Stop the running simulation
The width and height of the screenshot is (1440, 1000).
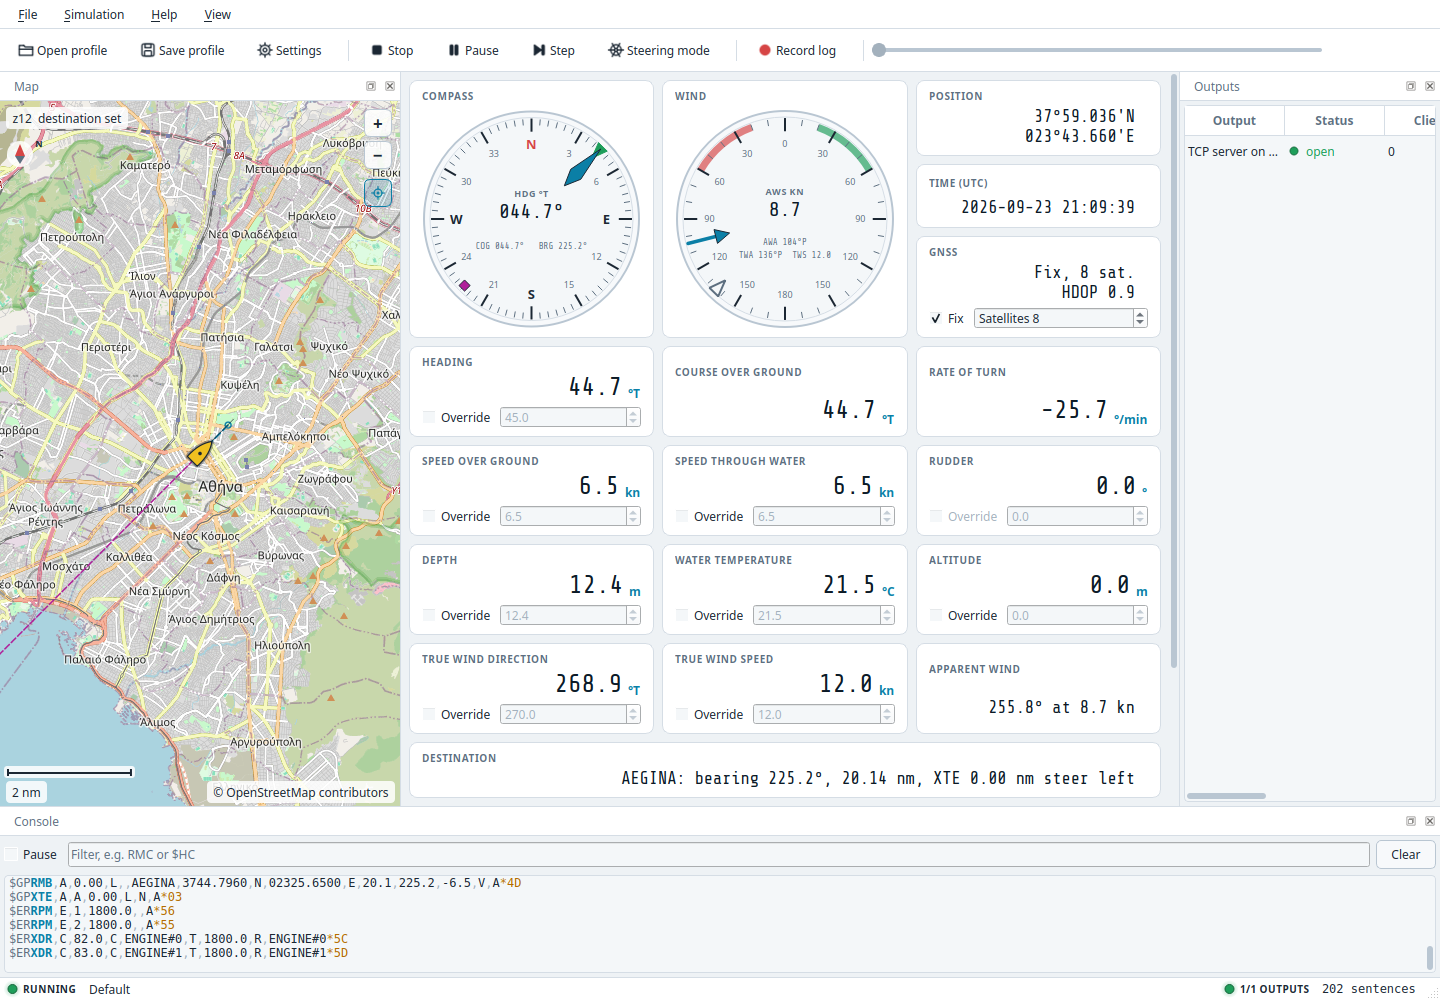392,50
